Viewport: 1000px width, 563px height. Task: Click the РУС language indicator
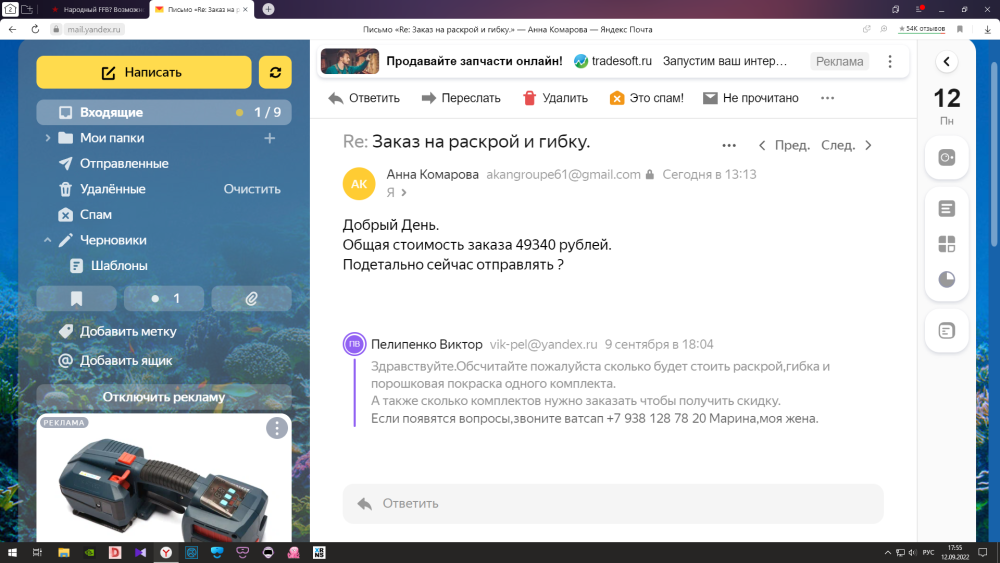(929, 552)
